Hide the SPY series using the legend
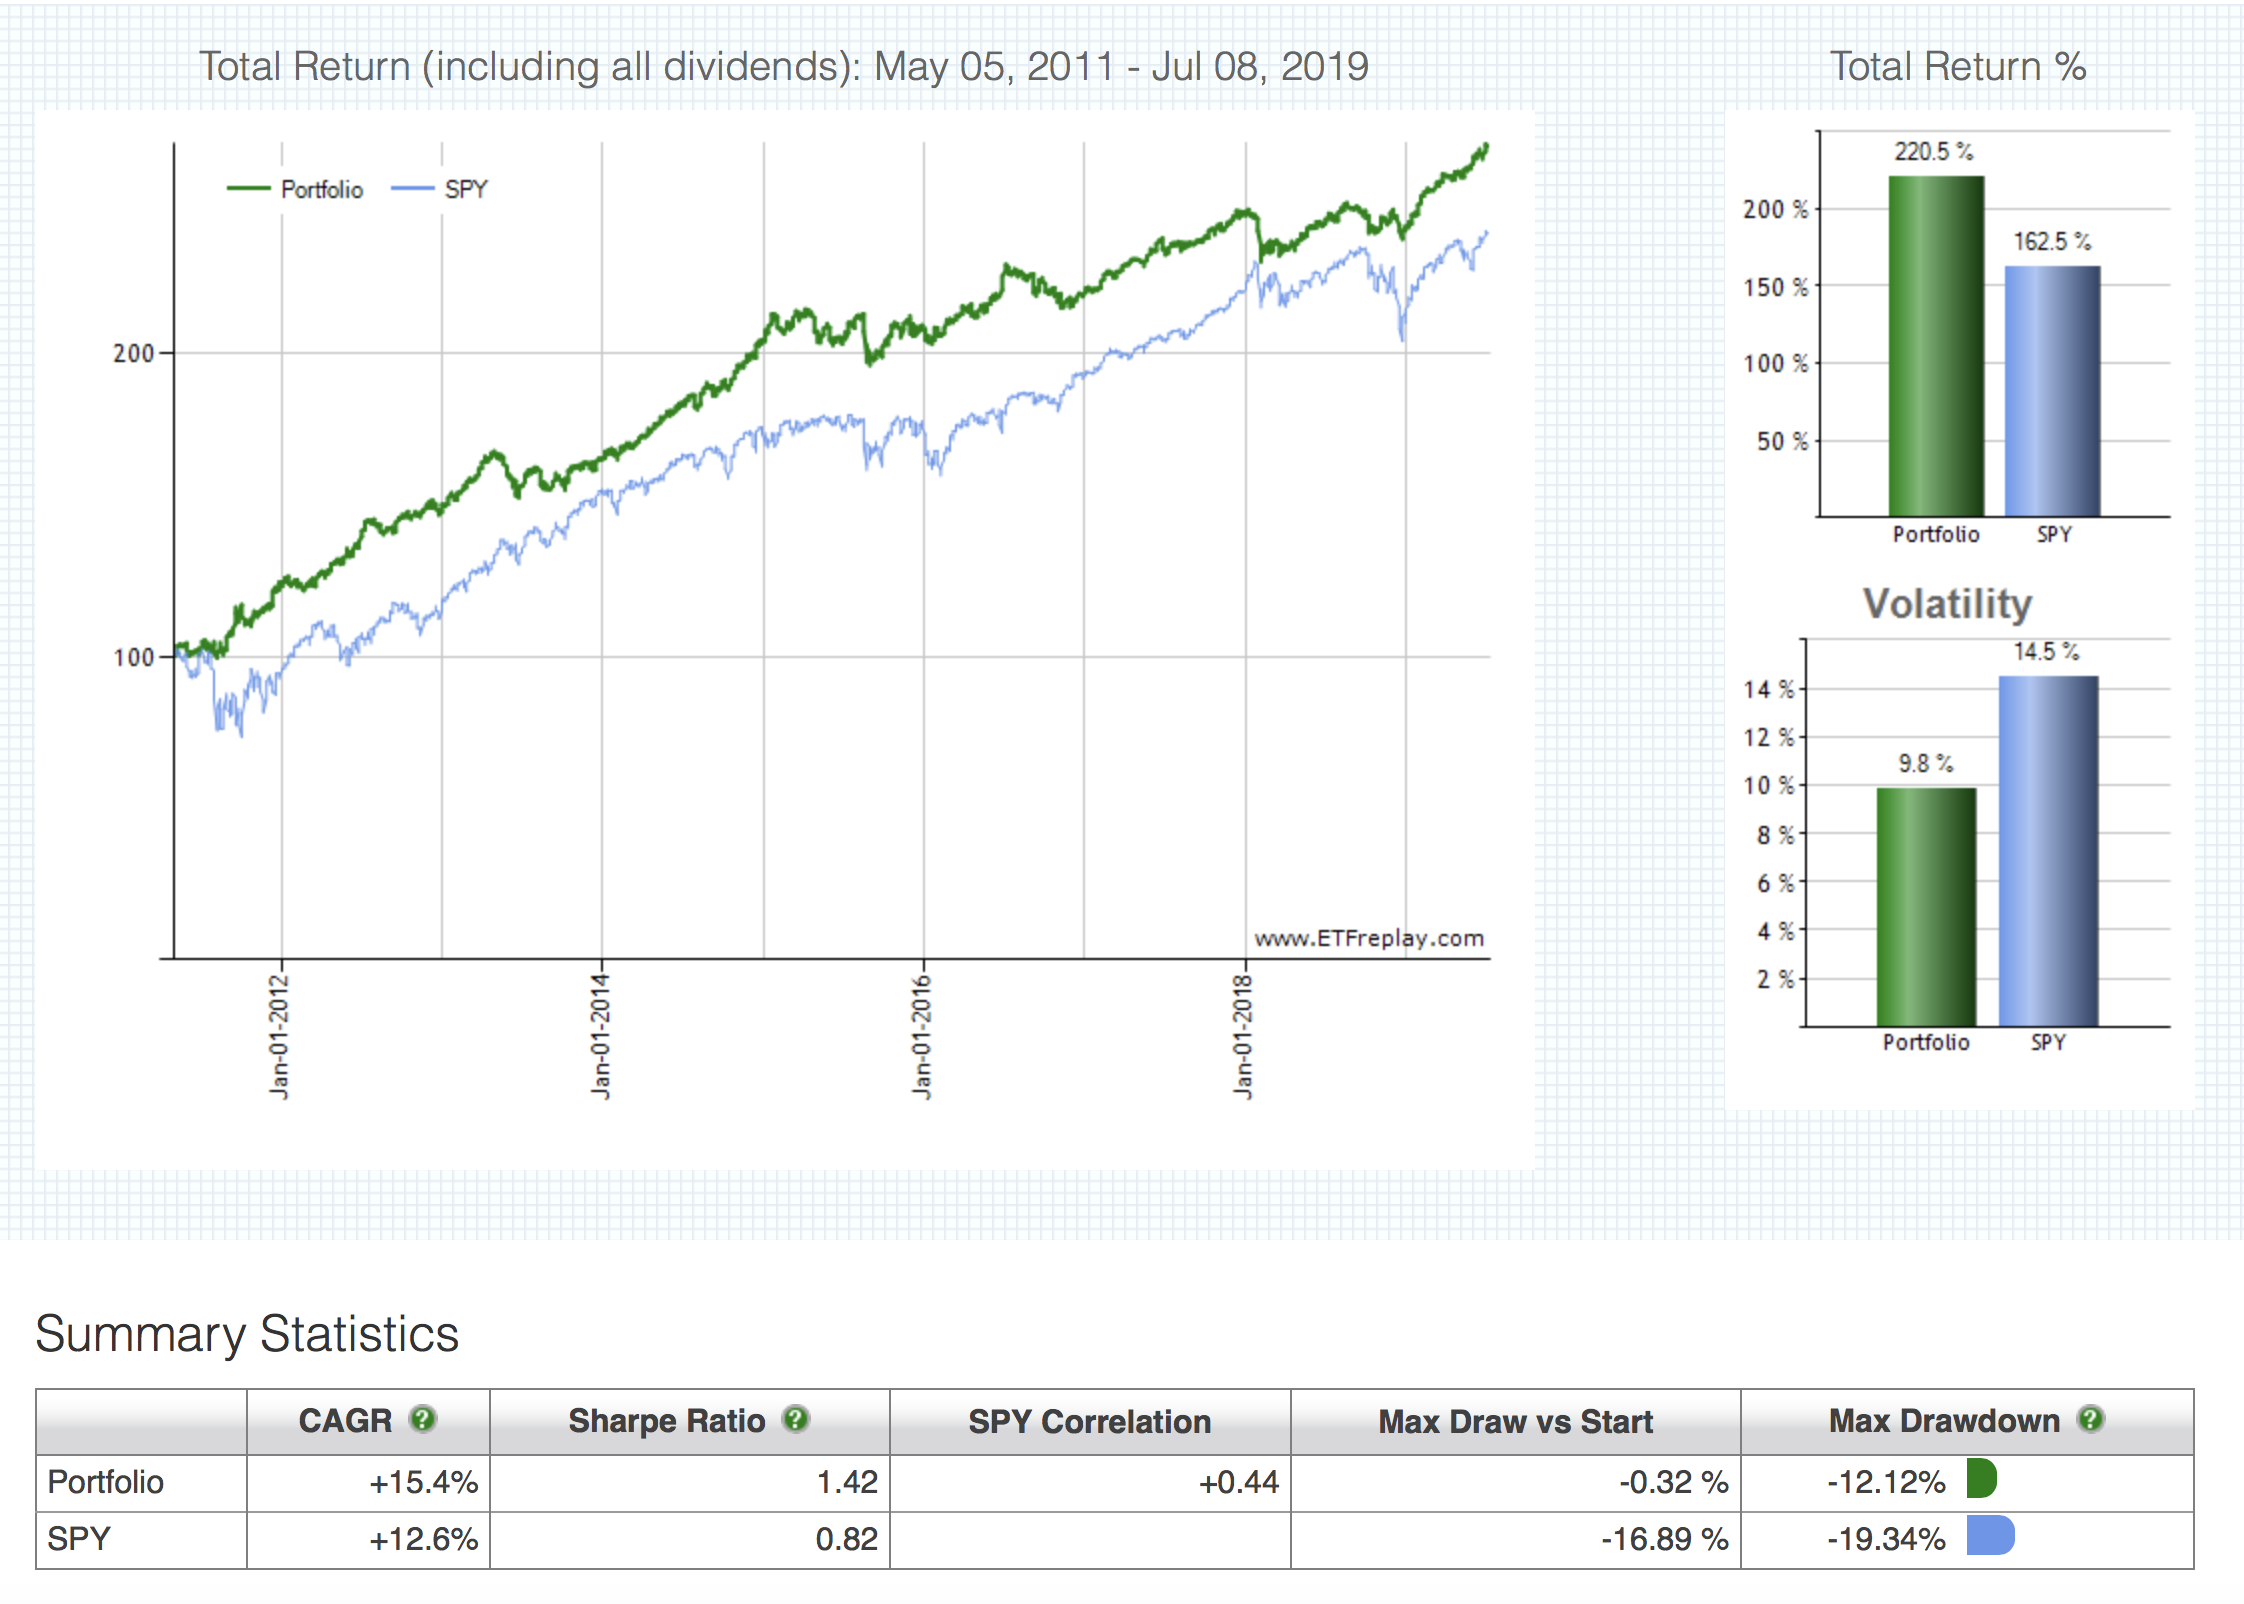Viewport: 2244px width, 1604px height. coord(466,189)
